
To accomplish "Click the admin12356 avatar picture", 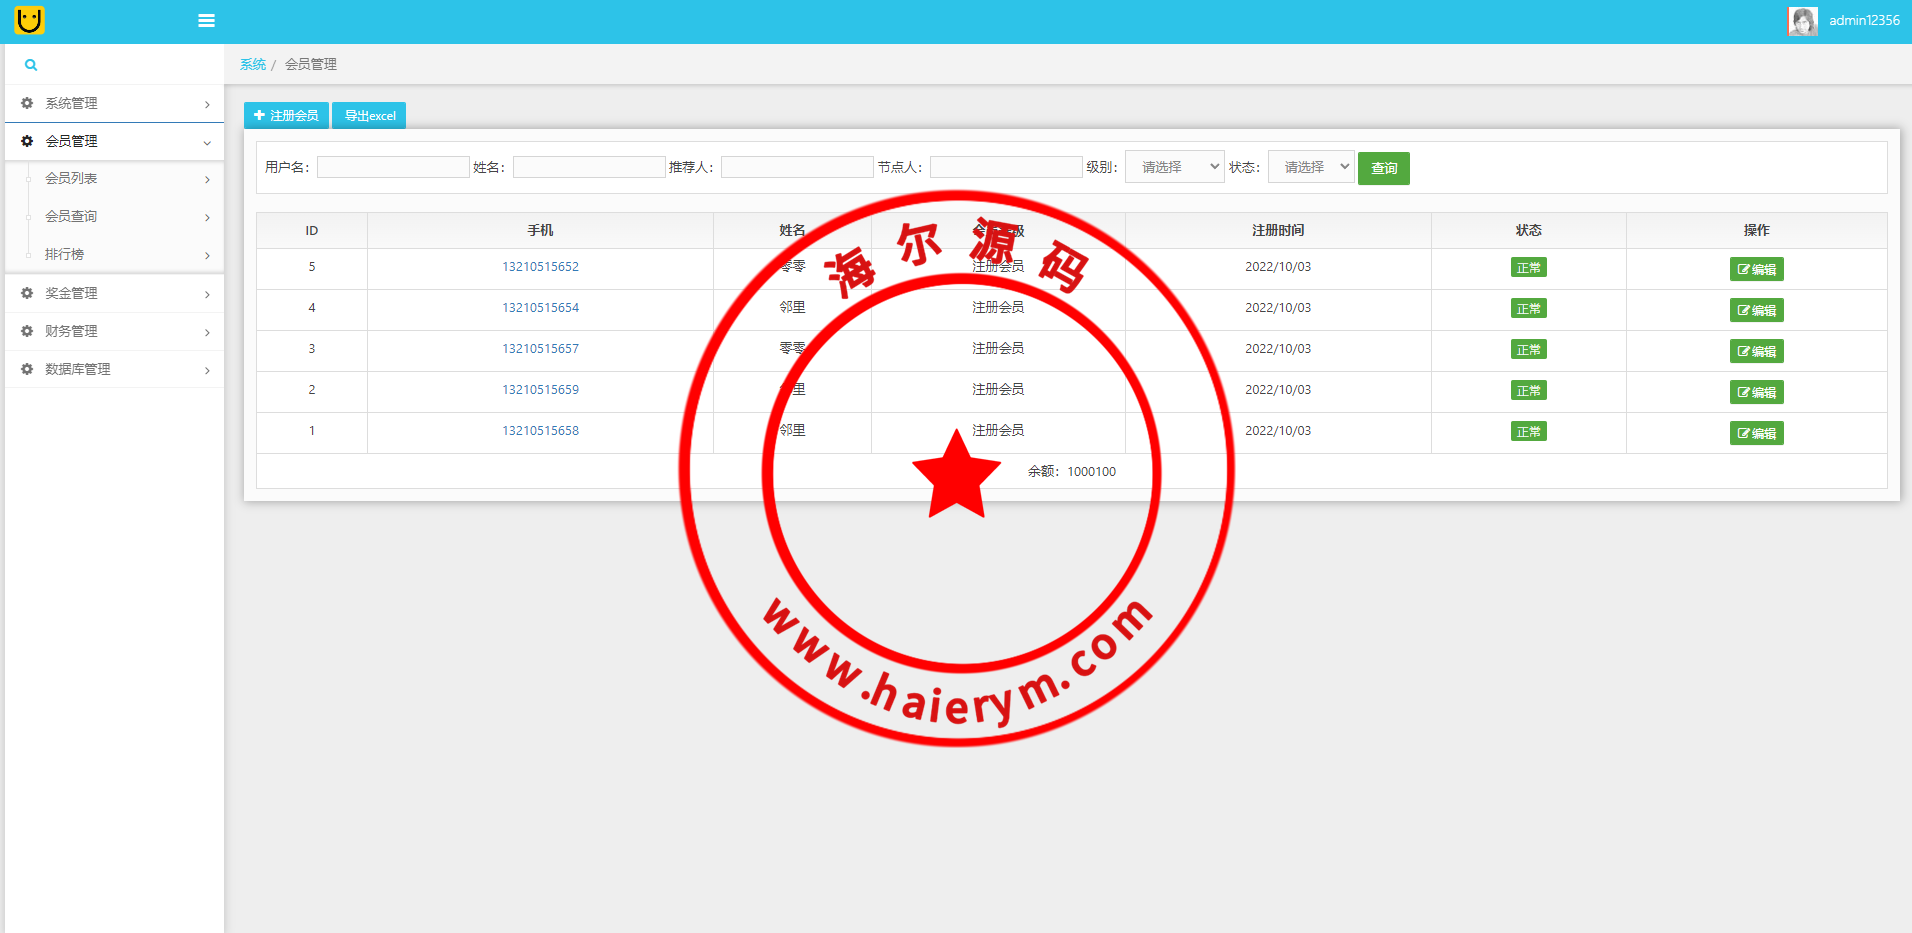I will coord(1802,21).
